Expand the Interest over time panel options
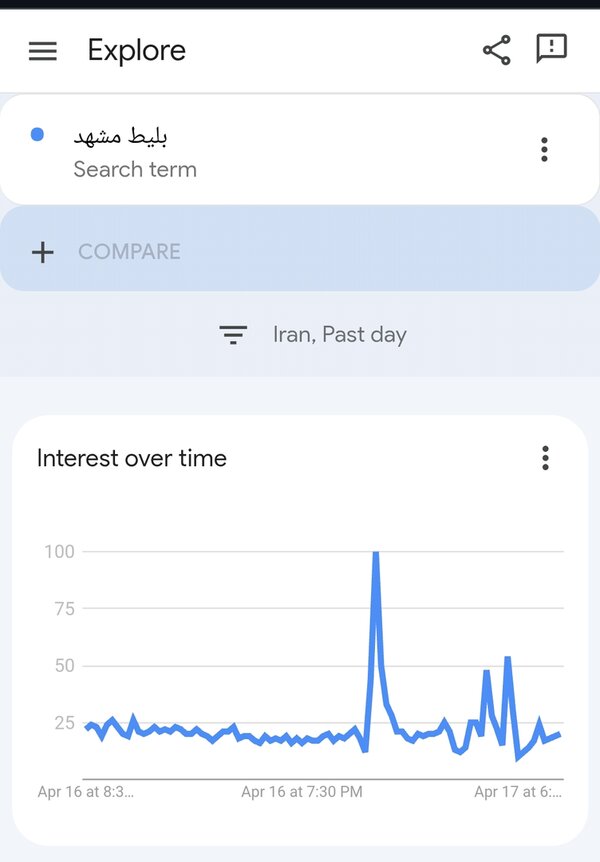600x862 pixels. point(545,458)
